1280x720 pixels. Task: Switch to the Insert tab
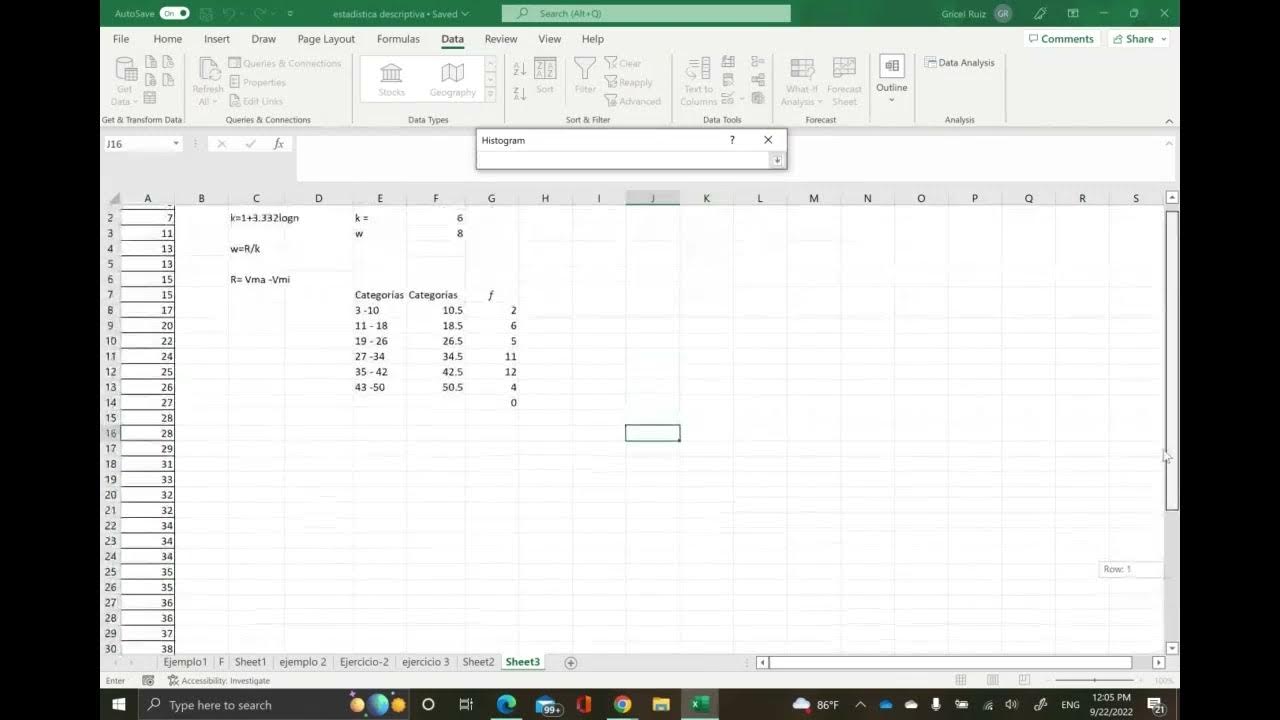217,39
